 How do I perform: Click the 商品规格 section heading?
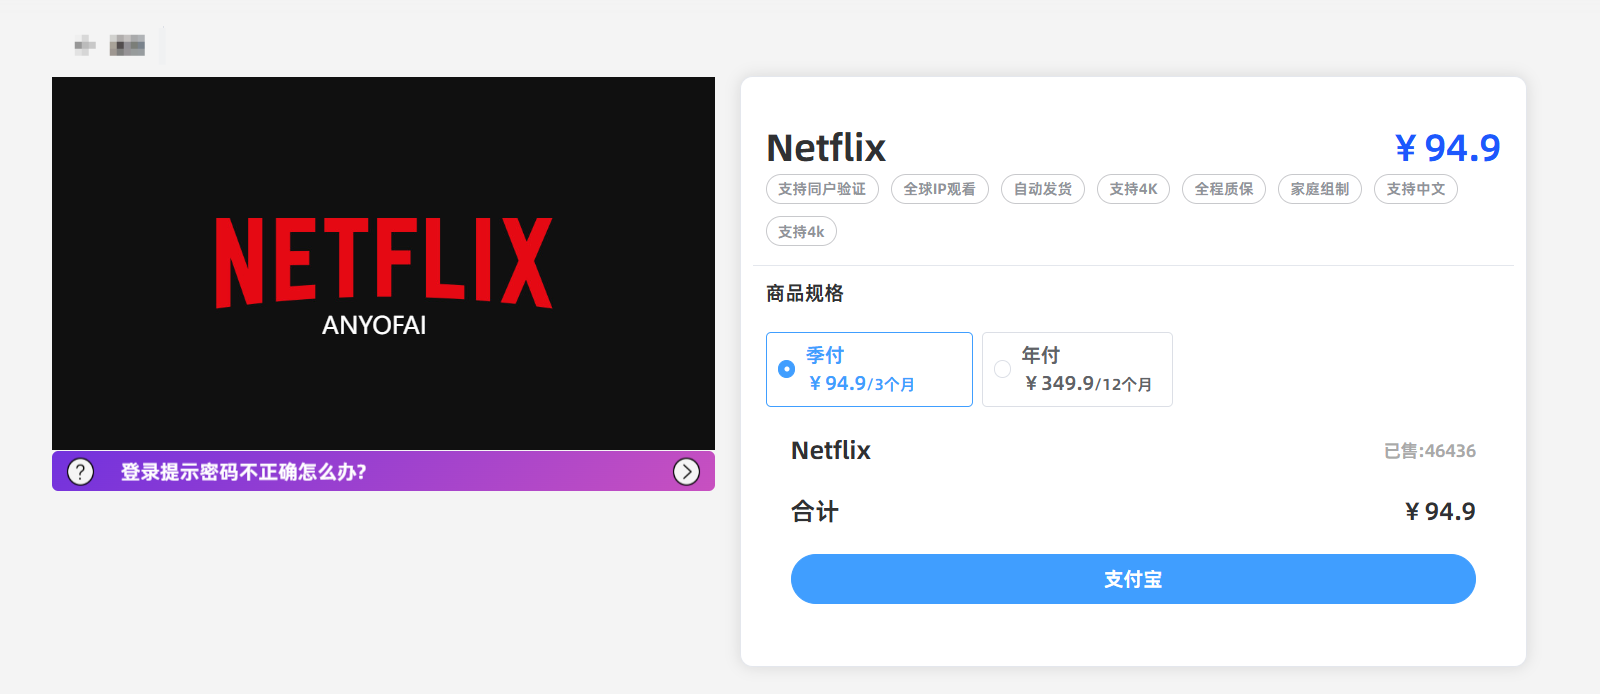(x=805, y=293)
